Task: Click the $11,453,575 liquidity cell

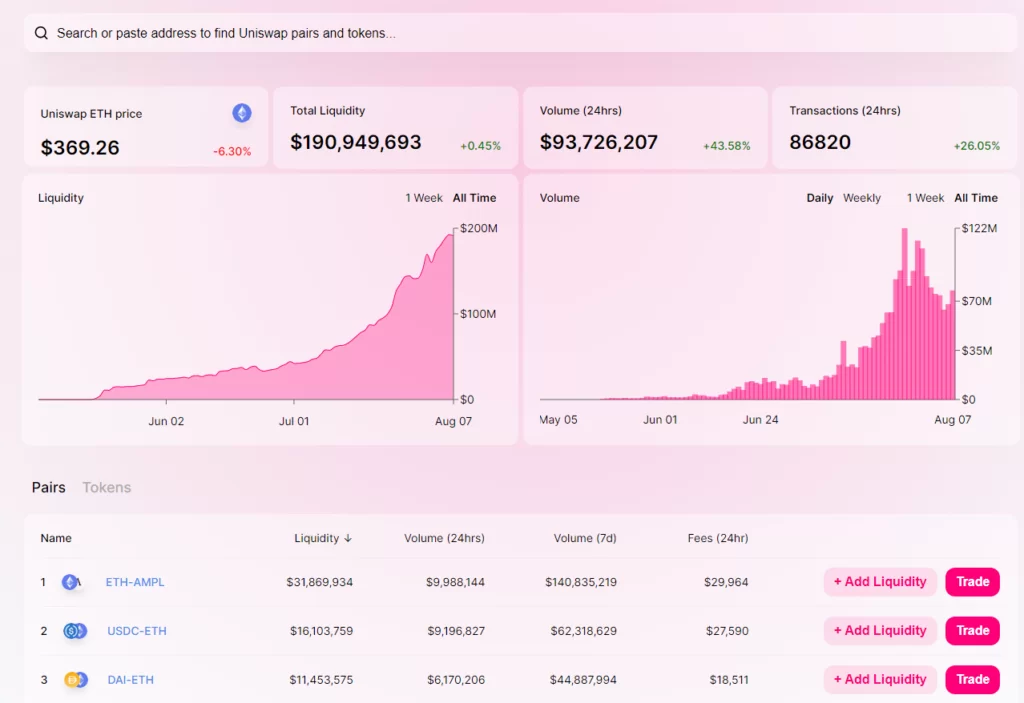Action: coord(321,680)
